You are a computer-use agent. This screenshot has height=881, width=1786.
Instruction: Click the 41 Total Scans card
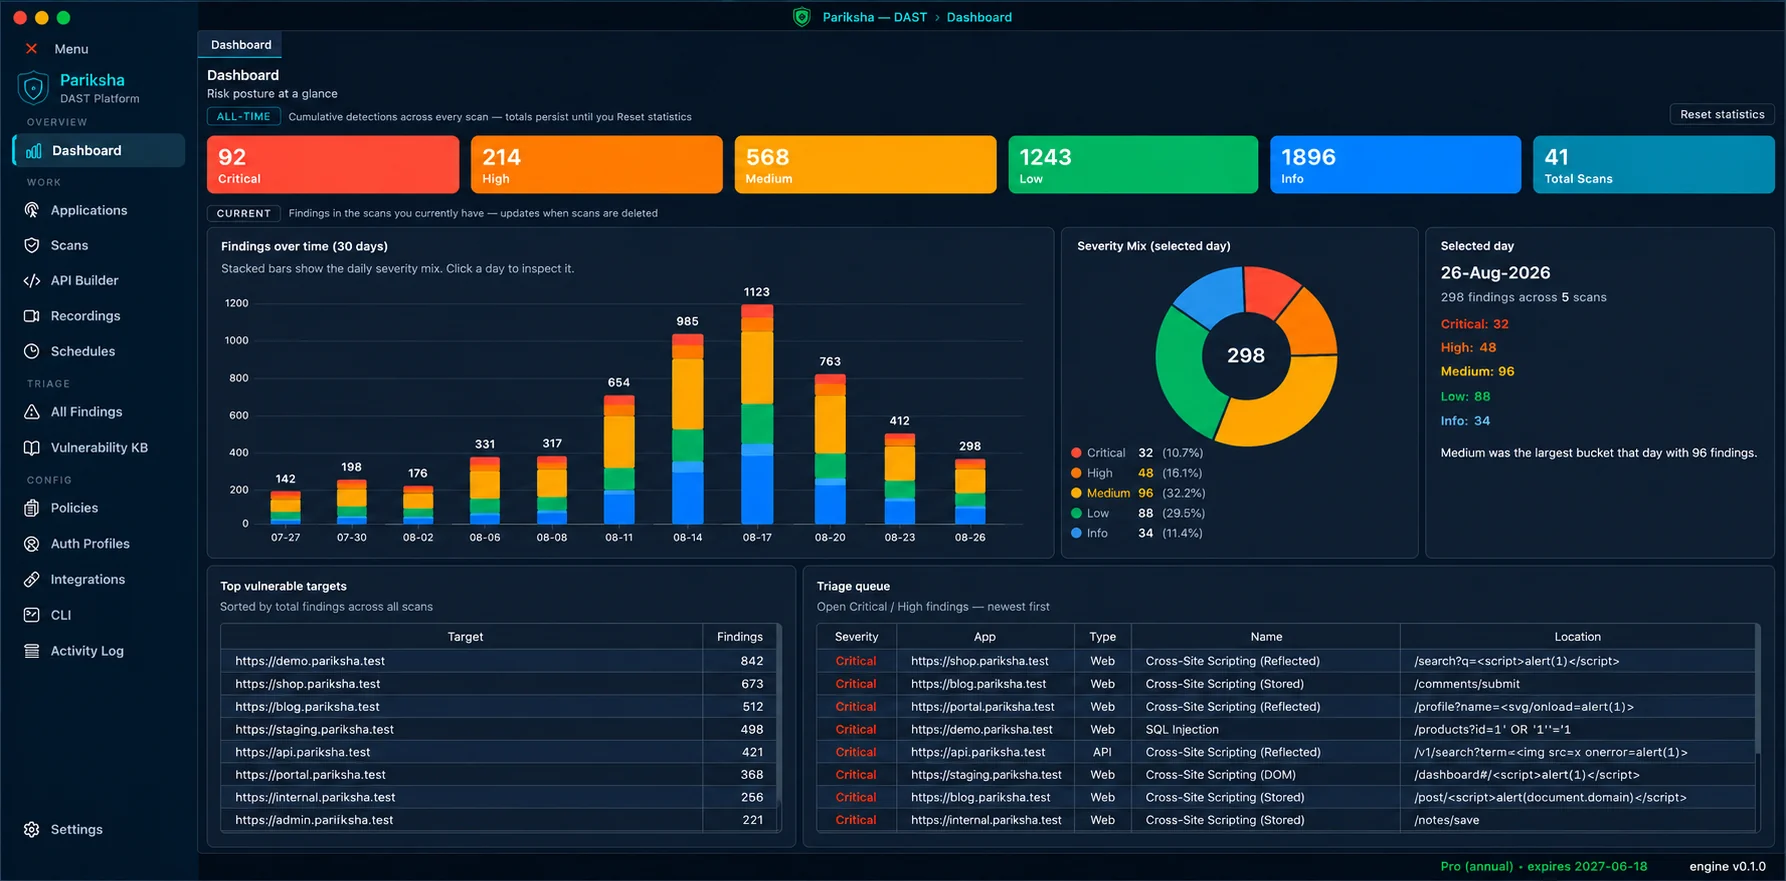(1654, 165)
